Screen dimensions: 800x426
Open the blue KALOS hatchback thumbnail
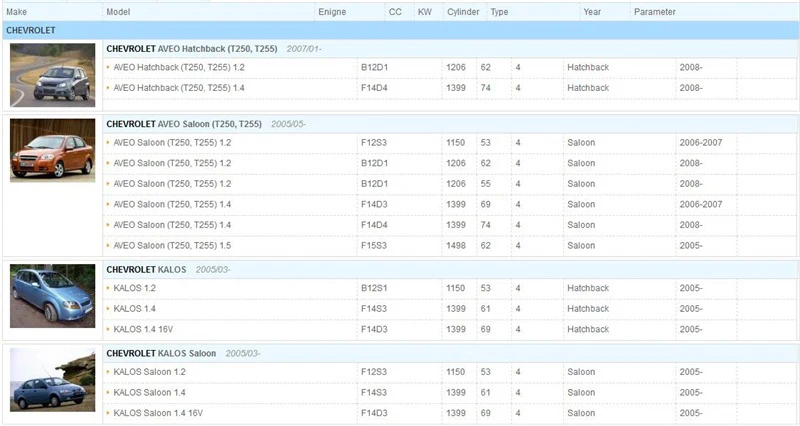[53, 296]
